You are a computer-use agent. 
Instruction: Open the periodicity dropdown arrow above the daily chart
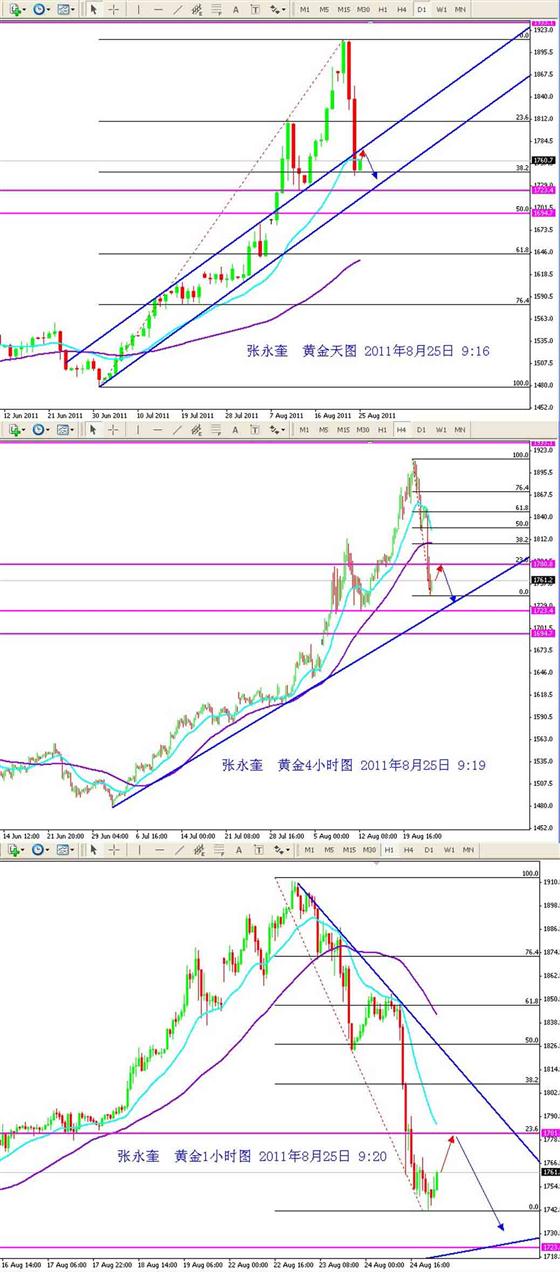pyautogui.click(x=49, y=9)
